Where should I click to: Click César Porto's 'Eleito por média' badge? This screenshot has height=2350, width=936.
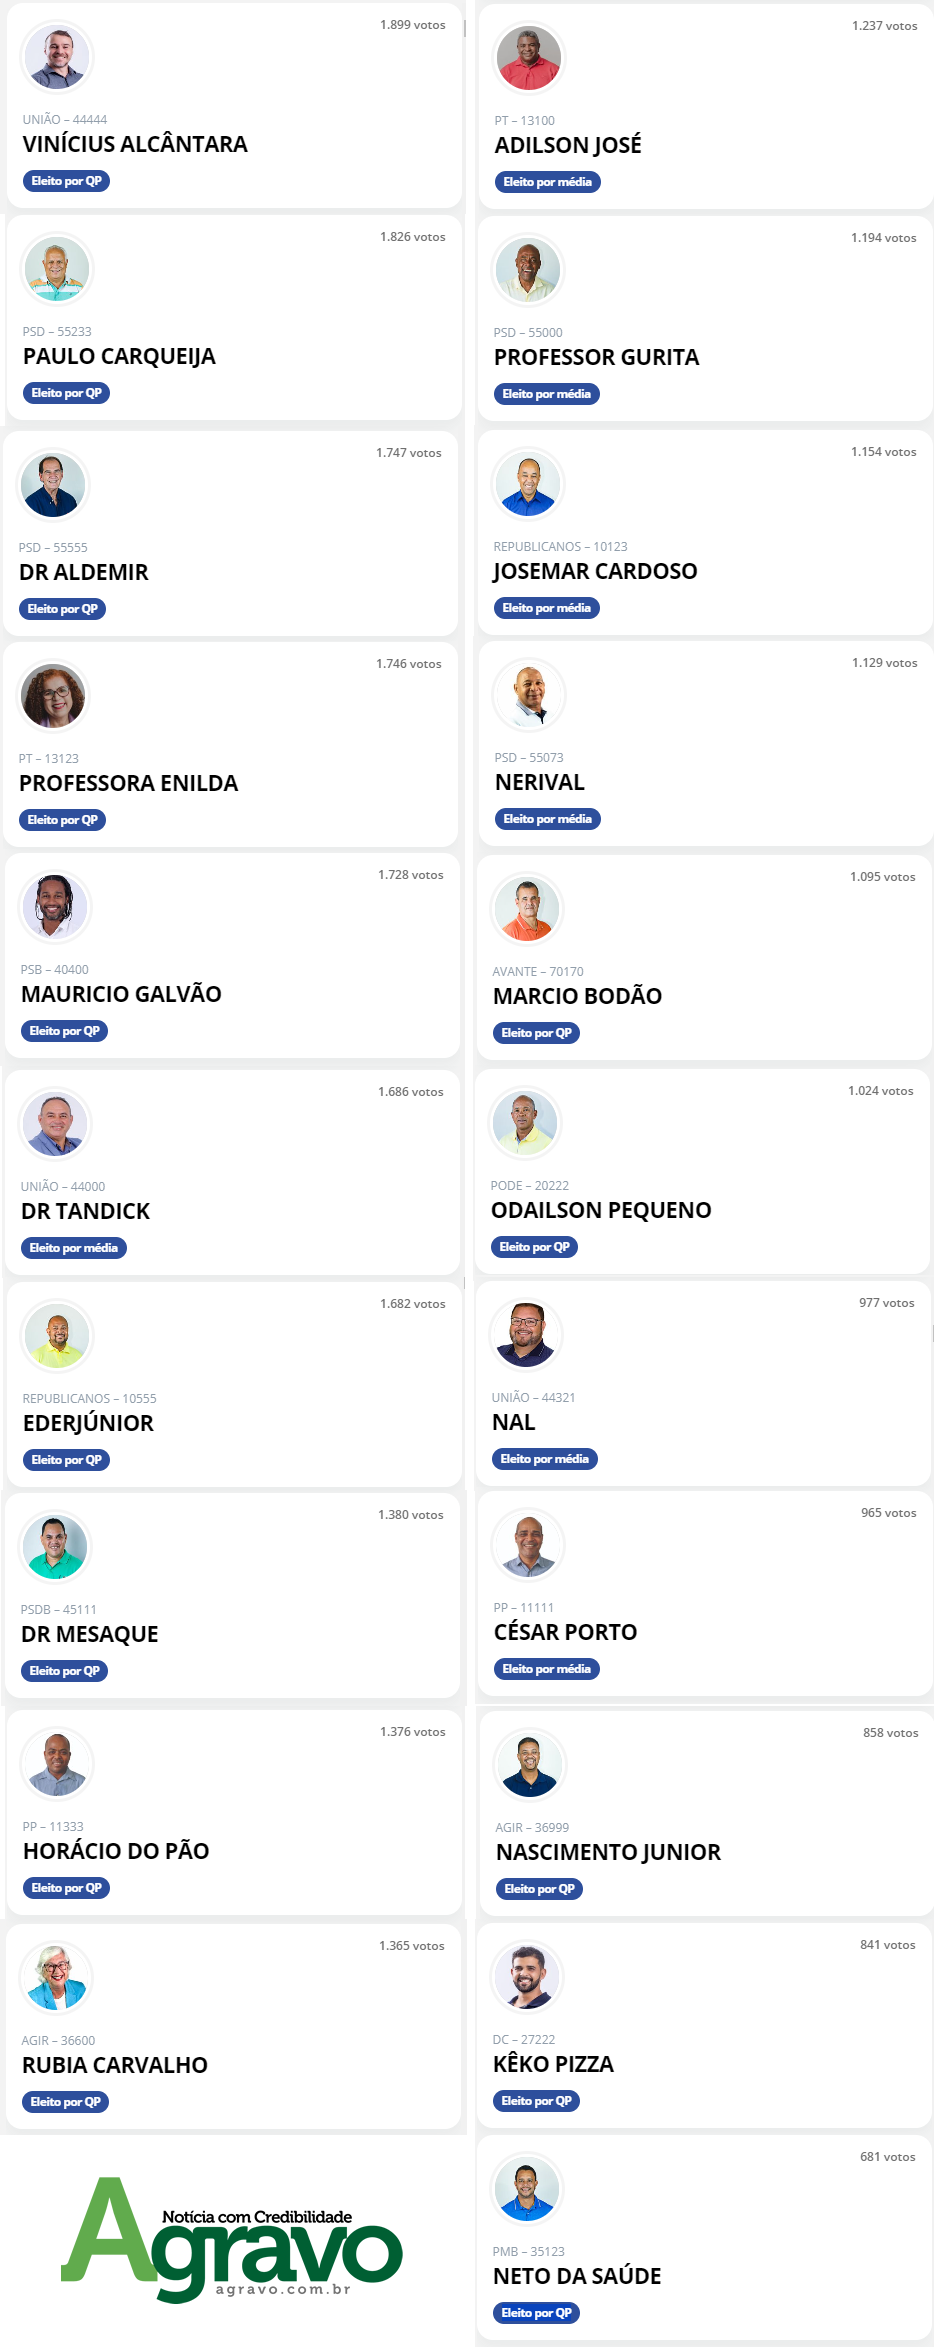(x=546, y=1669)
